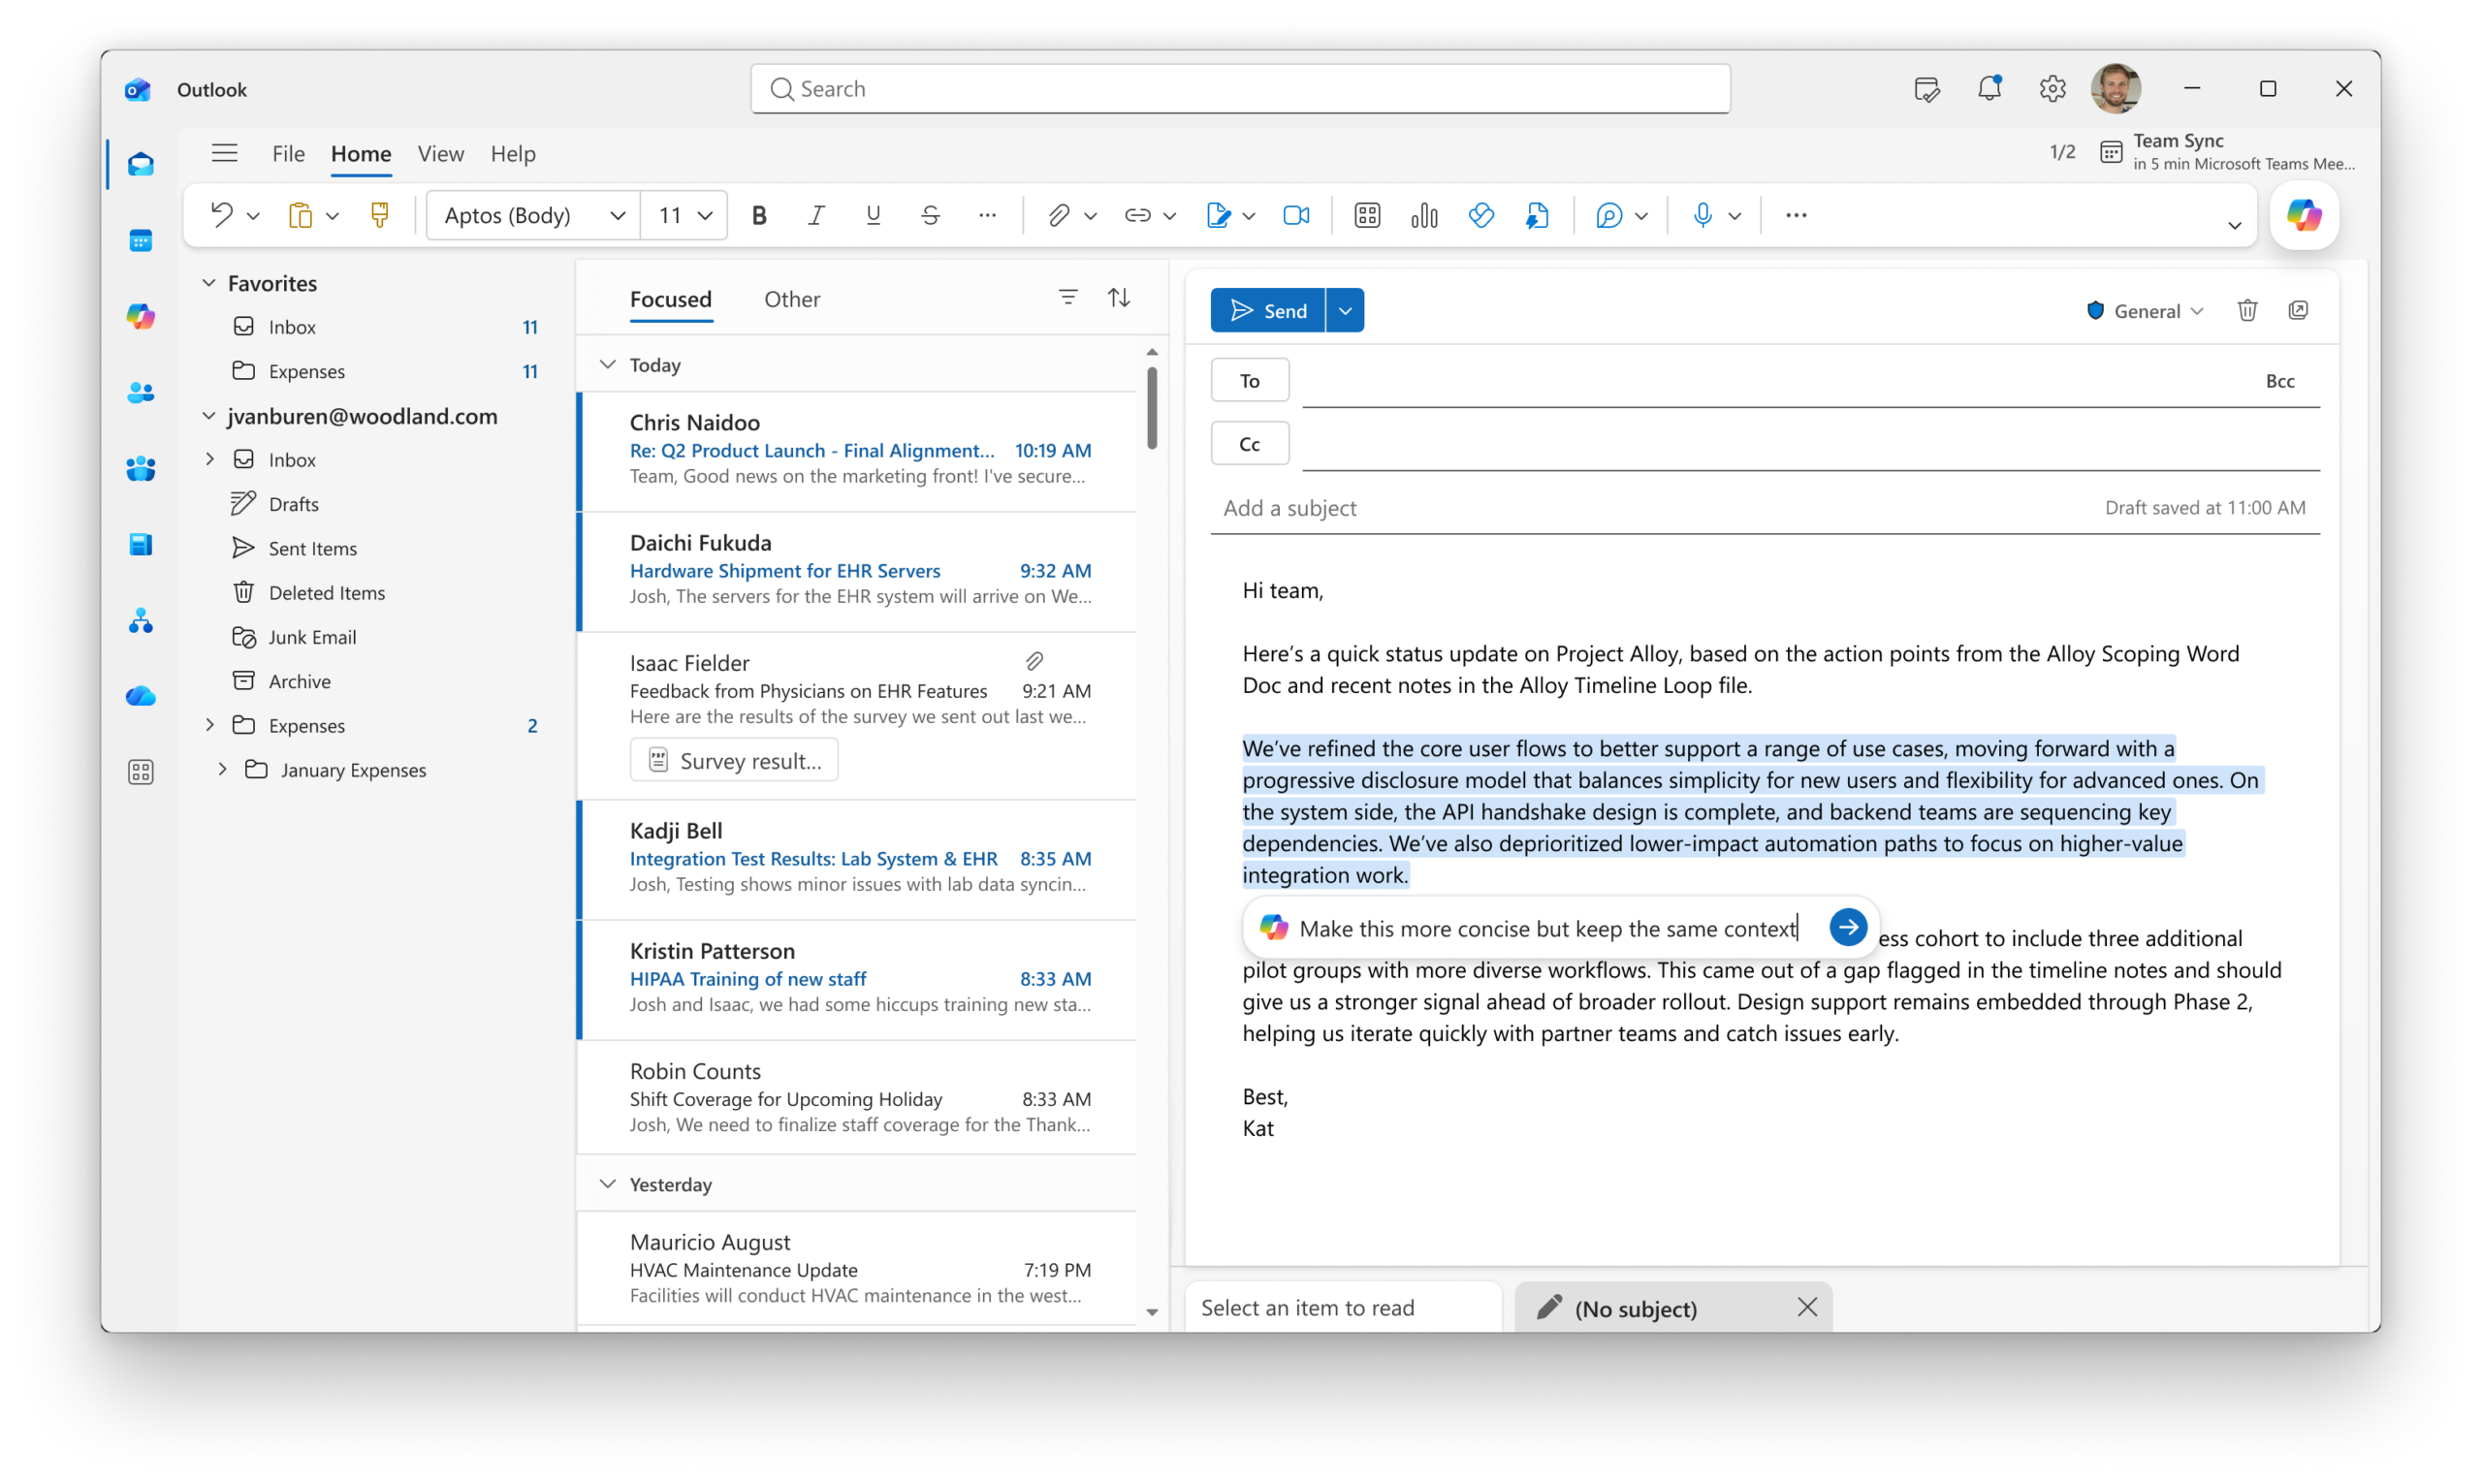The height and width of the screenshot is (1484, 2482).
Task: Open more ribbon commands ellipsis after Dictate
Action: (1795, 215)
